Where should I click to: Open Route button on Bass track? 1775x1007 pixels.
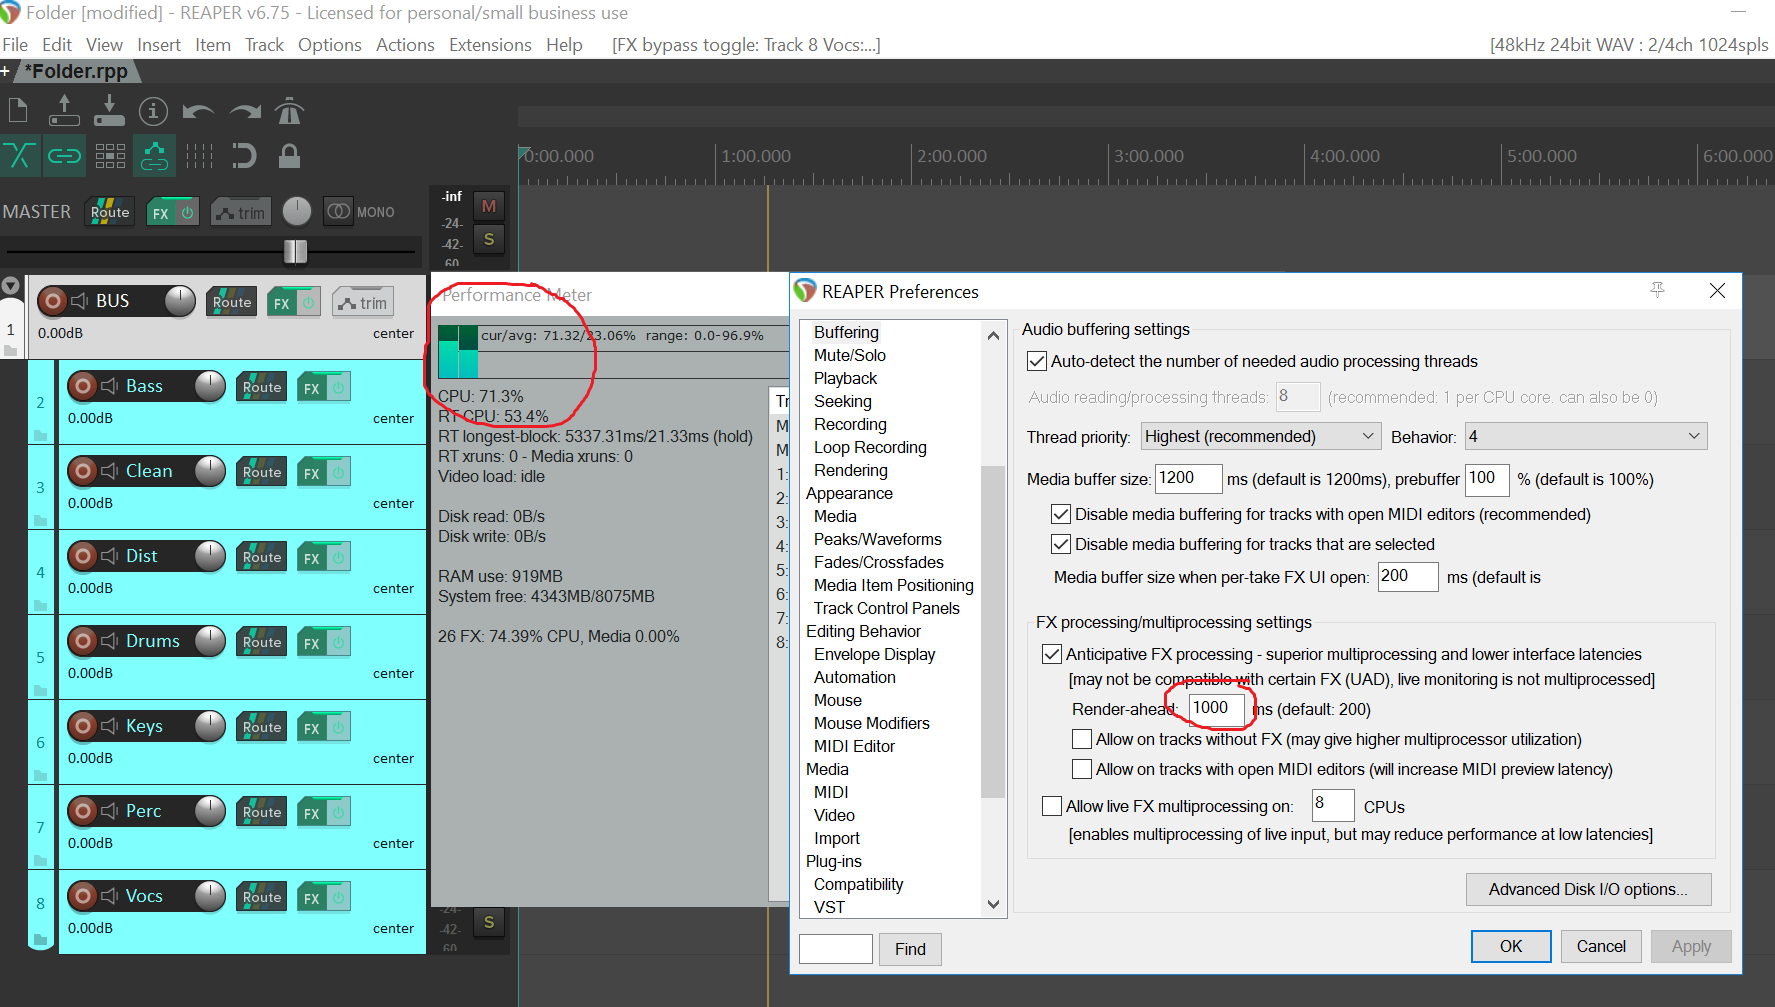click(x=261, y=387)
